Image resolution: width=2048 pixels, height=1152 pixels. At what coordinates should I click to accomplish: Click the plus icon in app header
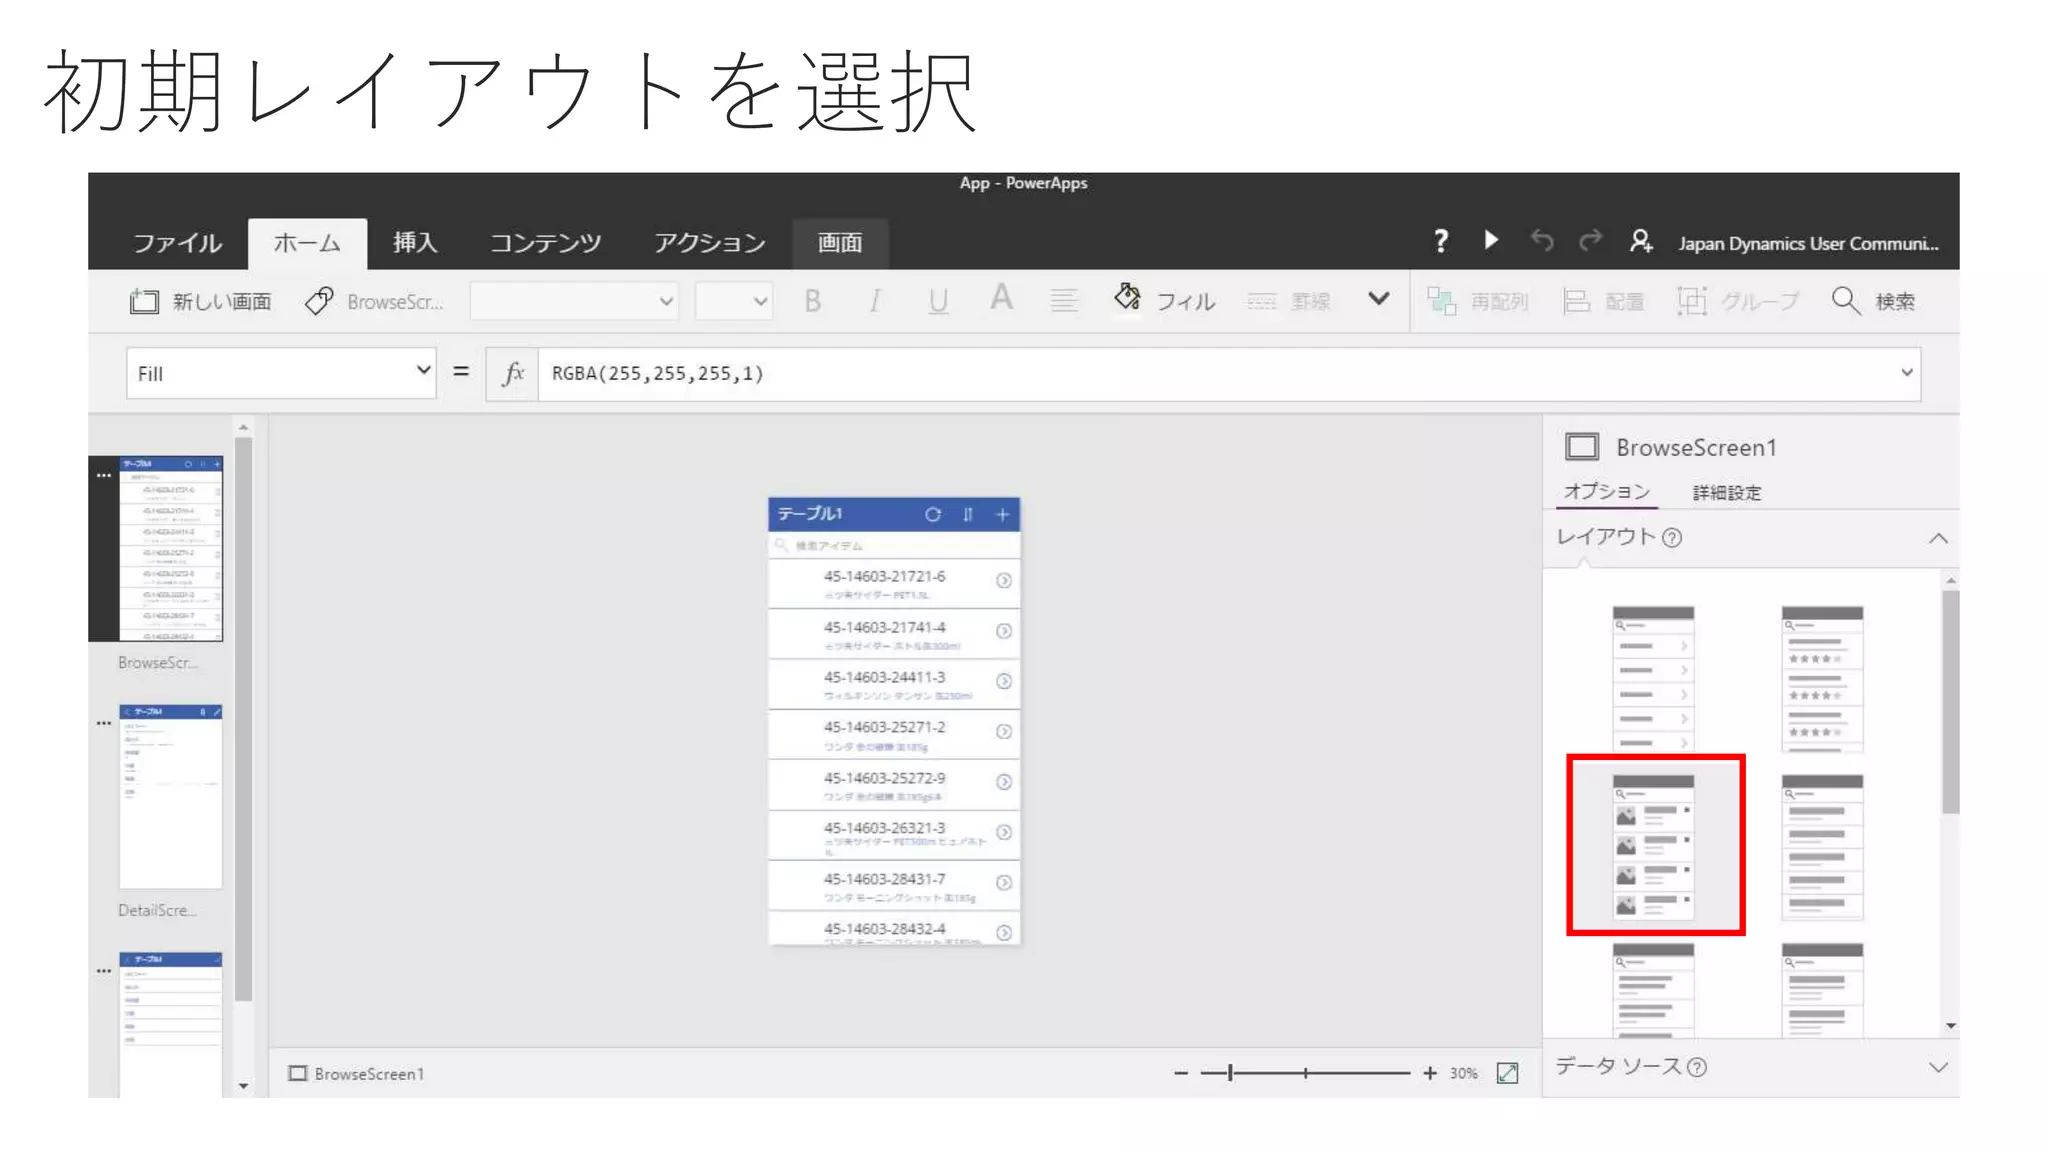(1003, 514)
